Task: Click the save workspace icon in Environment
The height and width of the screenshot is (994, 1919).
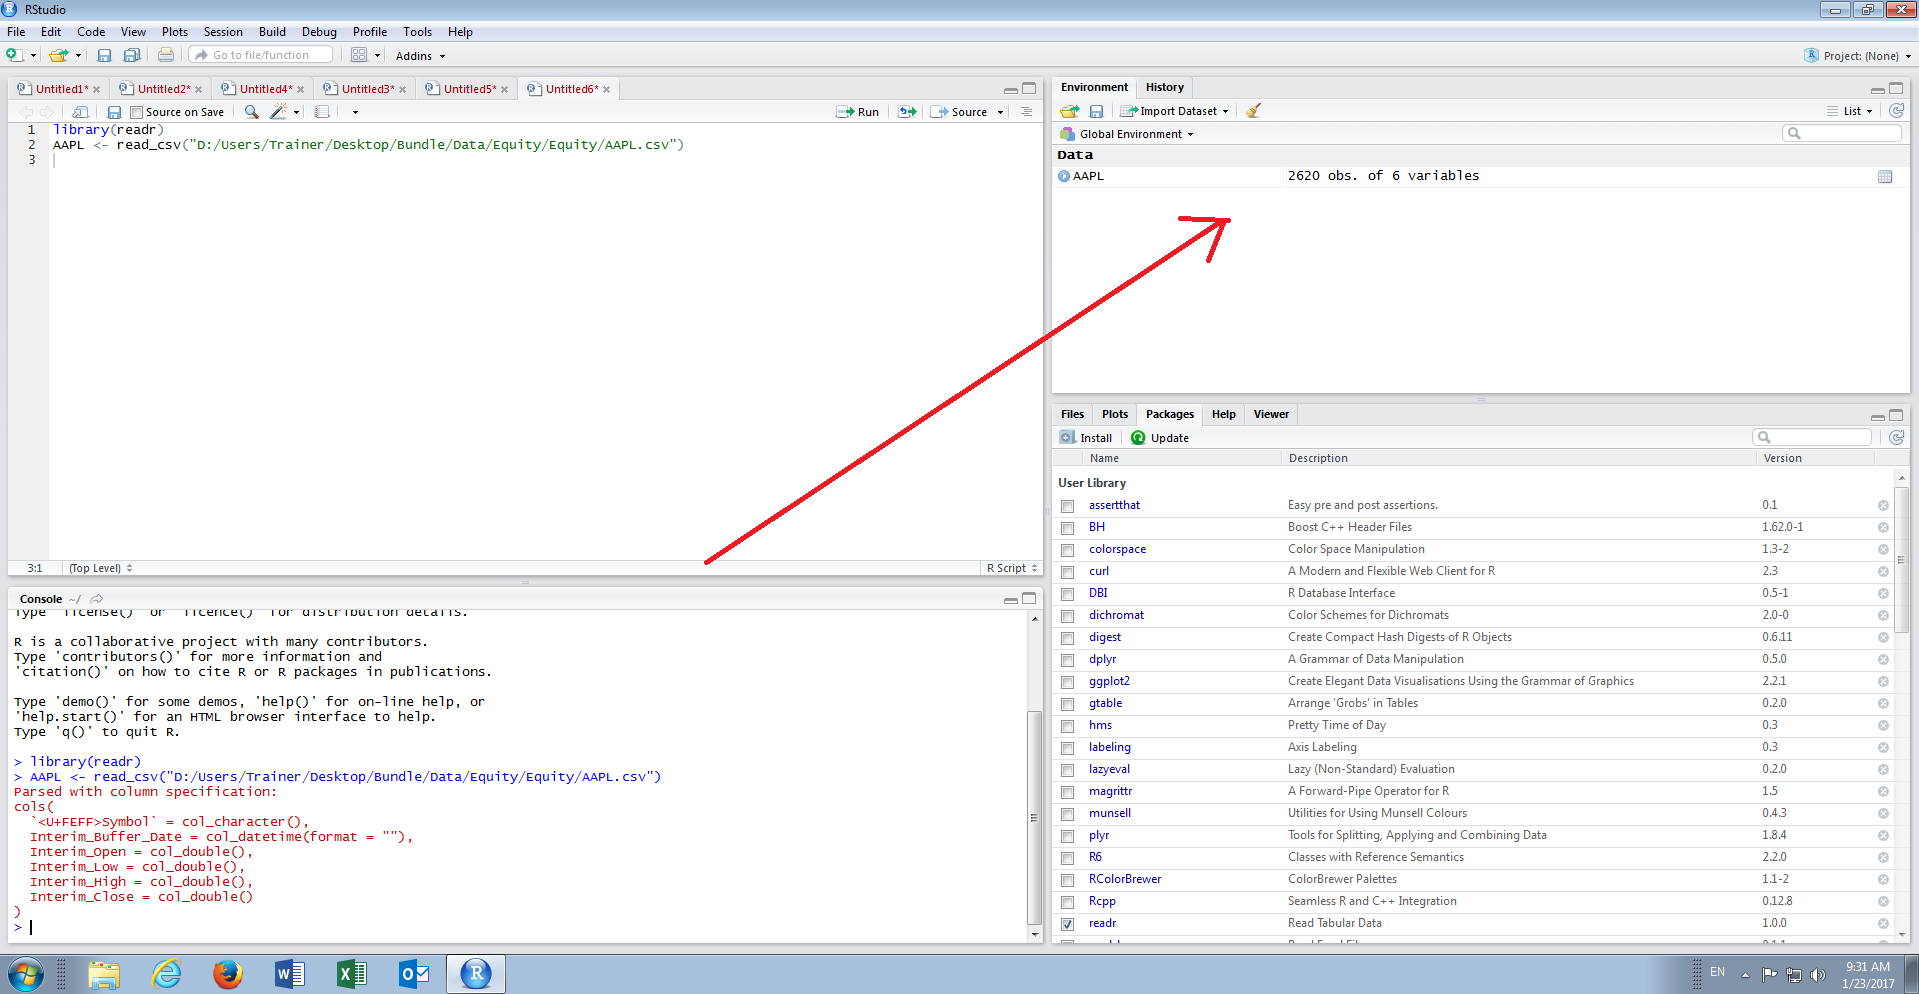Action: click(x=1096, y=111)
